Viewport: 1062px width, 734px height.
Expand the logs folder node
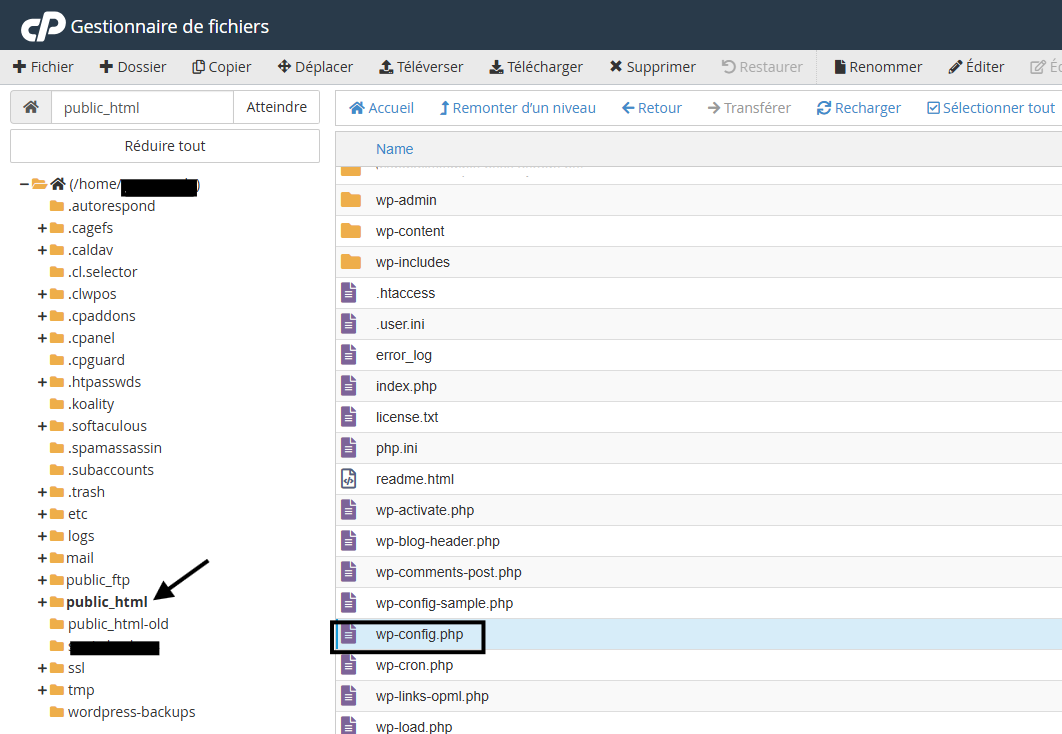coord(42,536)
